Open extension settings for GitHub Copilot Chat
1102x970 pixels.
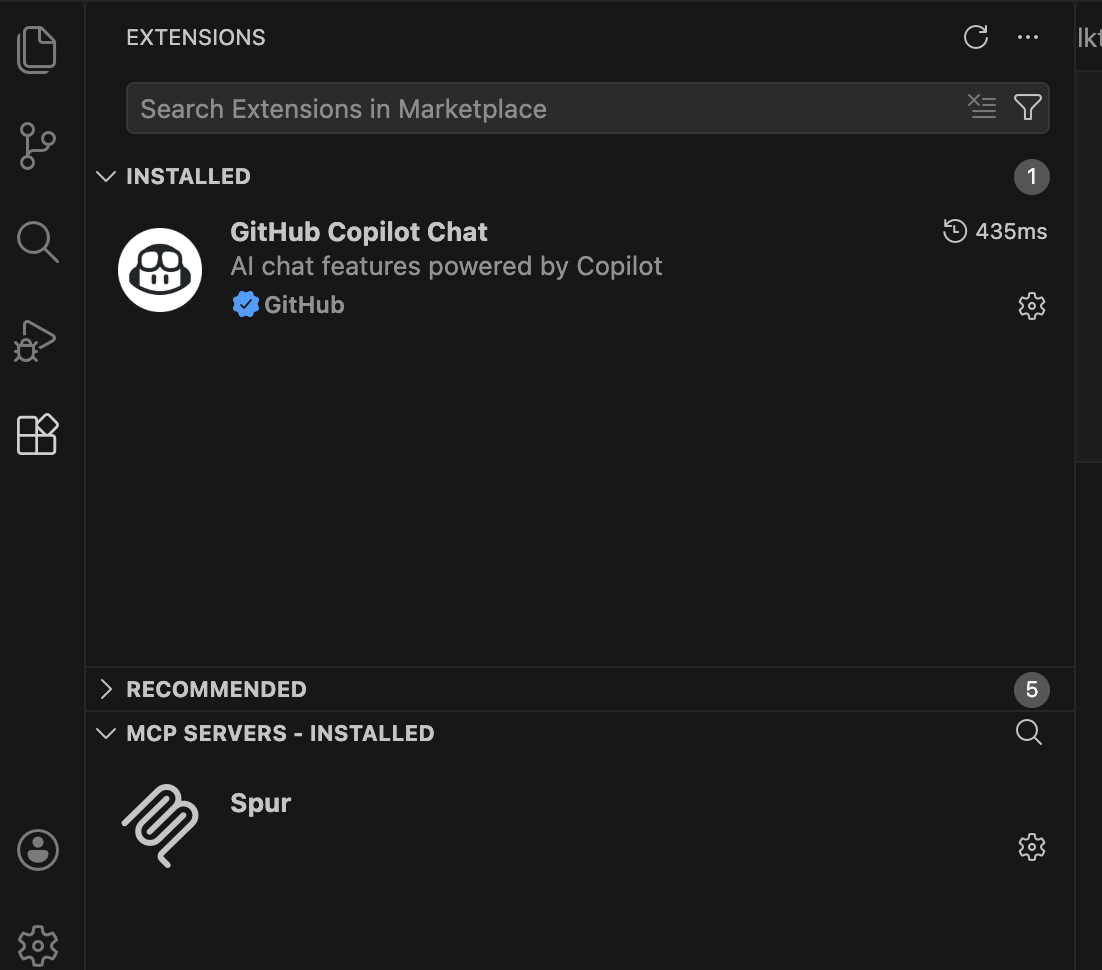pos(1031,306)
